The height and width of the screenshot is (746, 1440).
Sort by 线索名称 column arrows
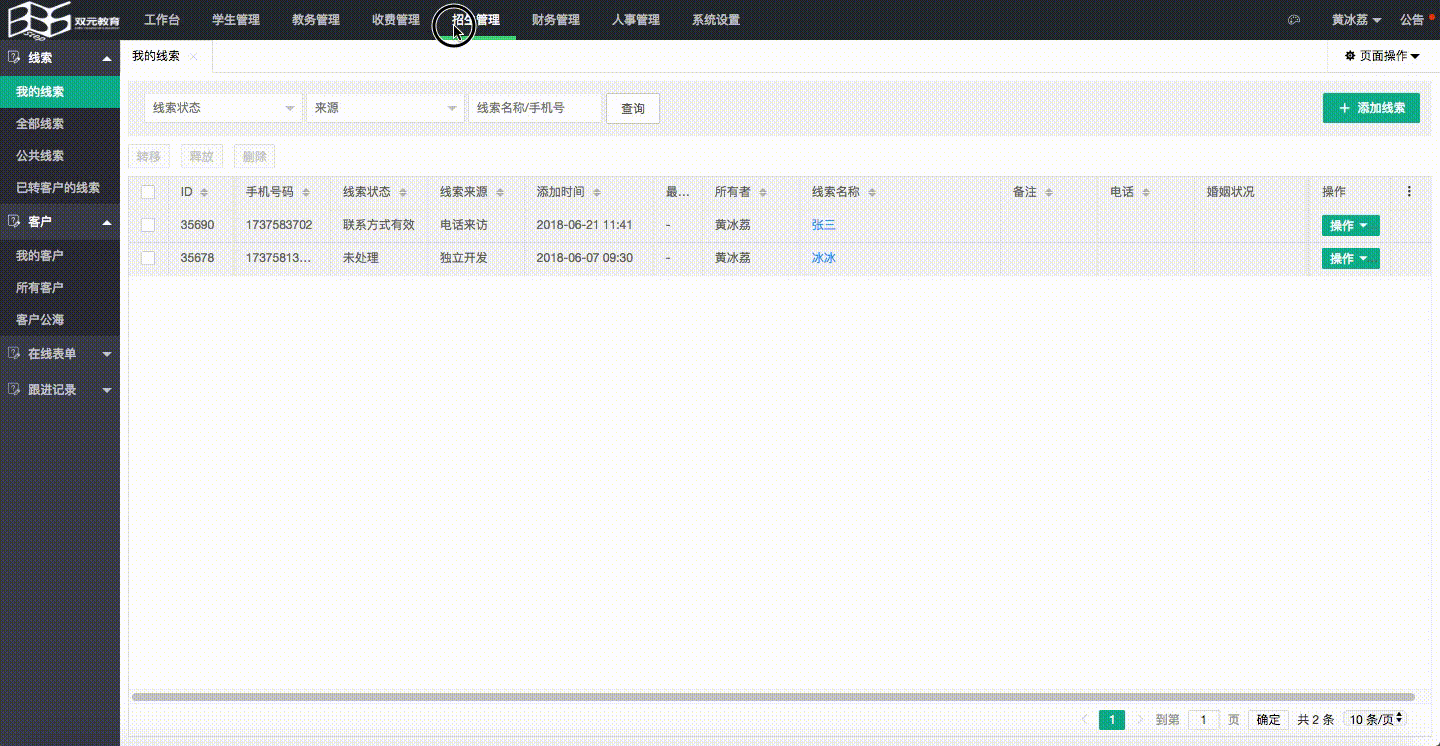click(872, 192)
